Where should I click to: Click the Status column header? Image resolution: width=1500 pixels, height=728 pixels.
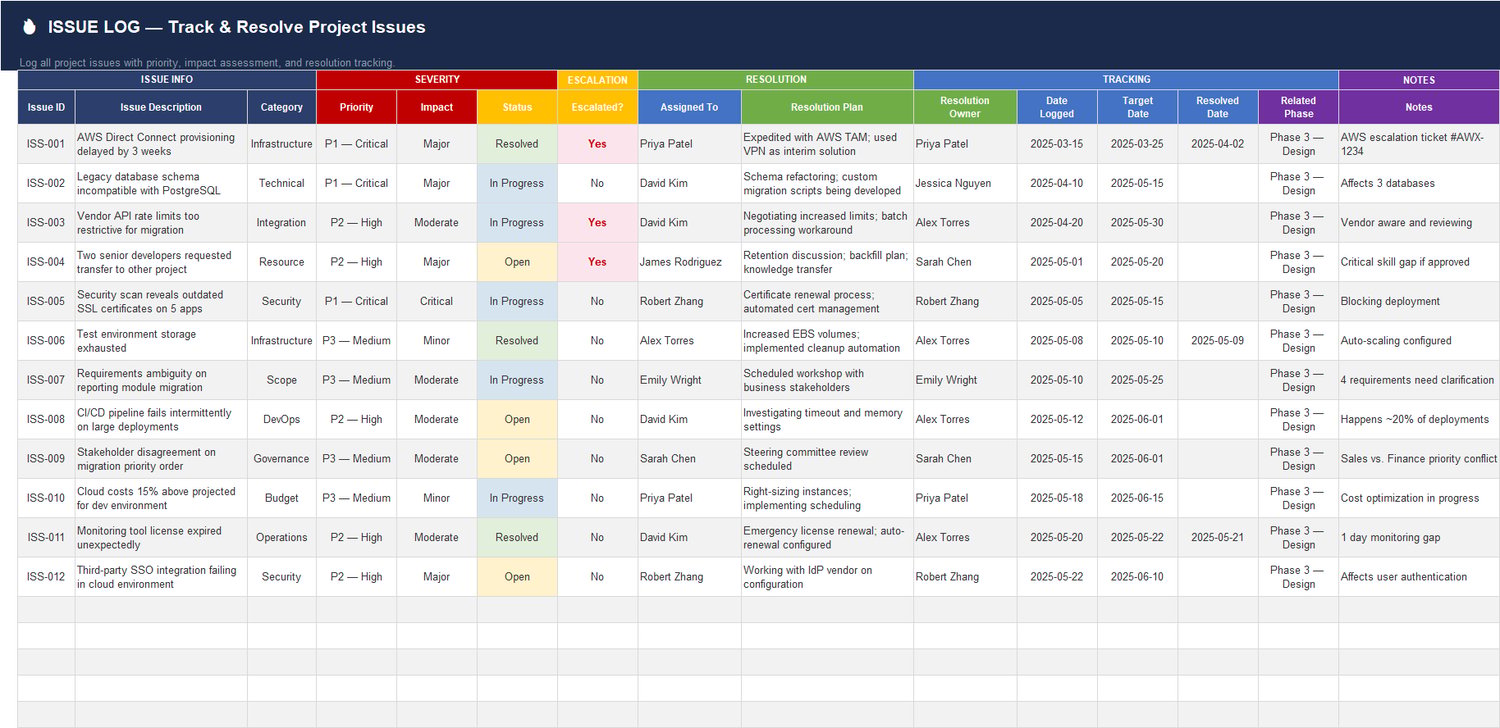click(517, 107)
